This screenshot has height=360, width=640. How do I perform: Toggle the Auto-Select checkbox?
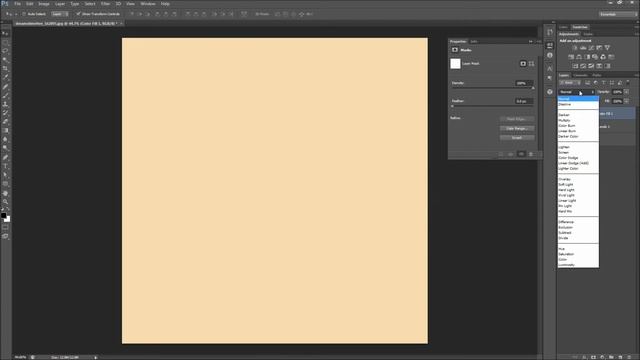click(24, 14)
